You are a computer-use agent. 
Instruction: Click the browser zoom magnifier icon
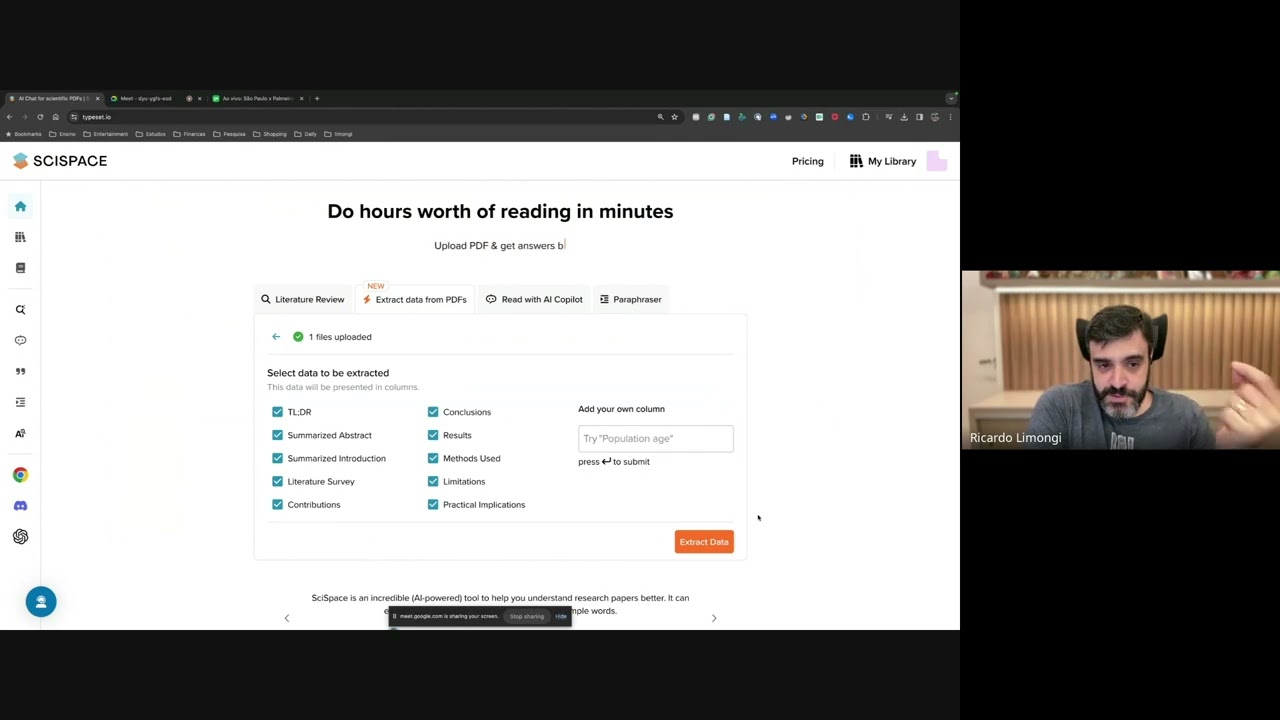pos(660,117)
